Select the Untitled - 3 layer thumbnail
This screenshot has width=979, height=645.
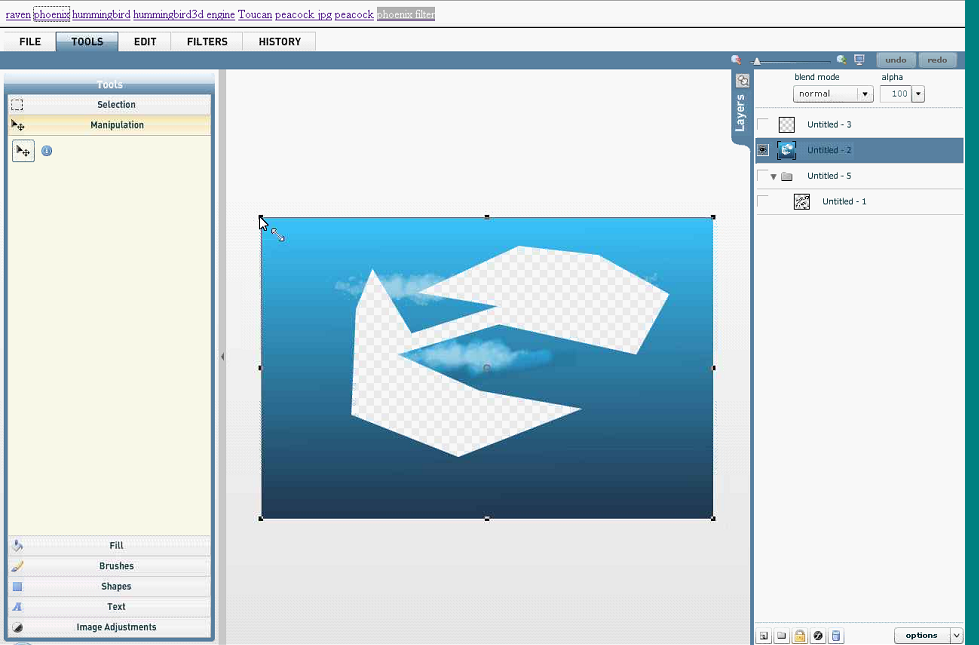coord(787,124)
